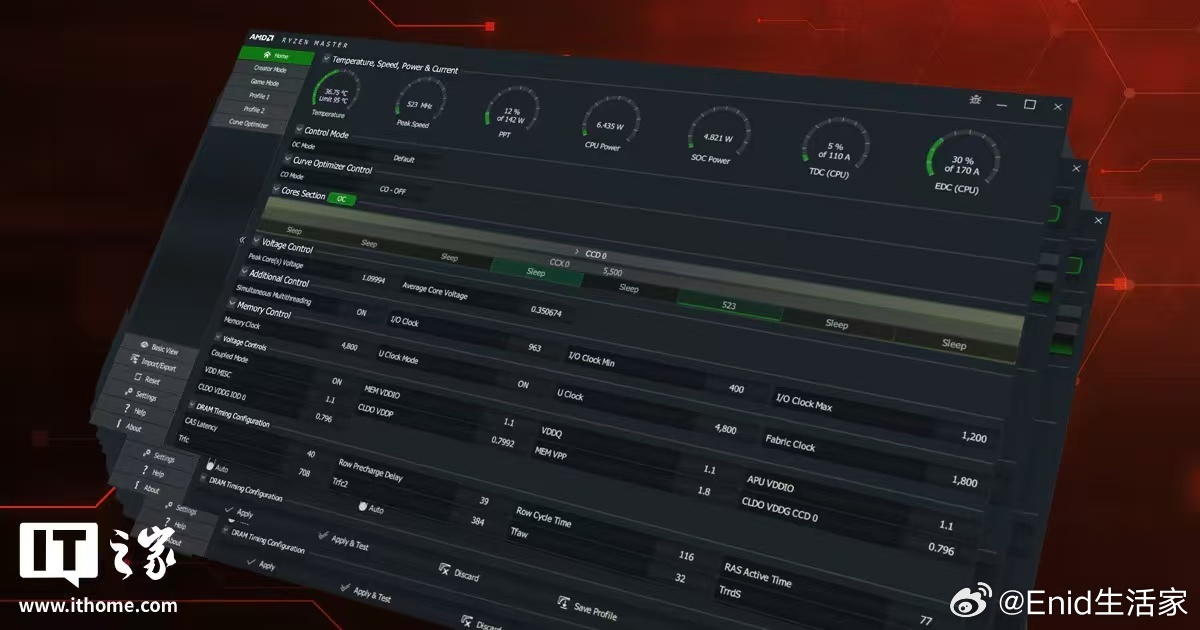Collapse the Cores Section
Viewport: 1200px width, 630px height.
276,189
